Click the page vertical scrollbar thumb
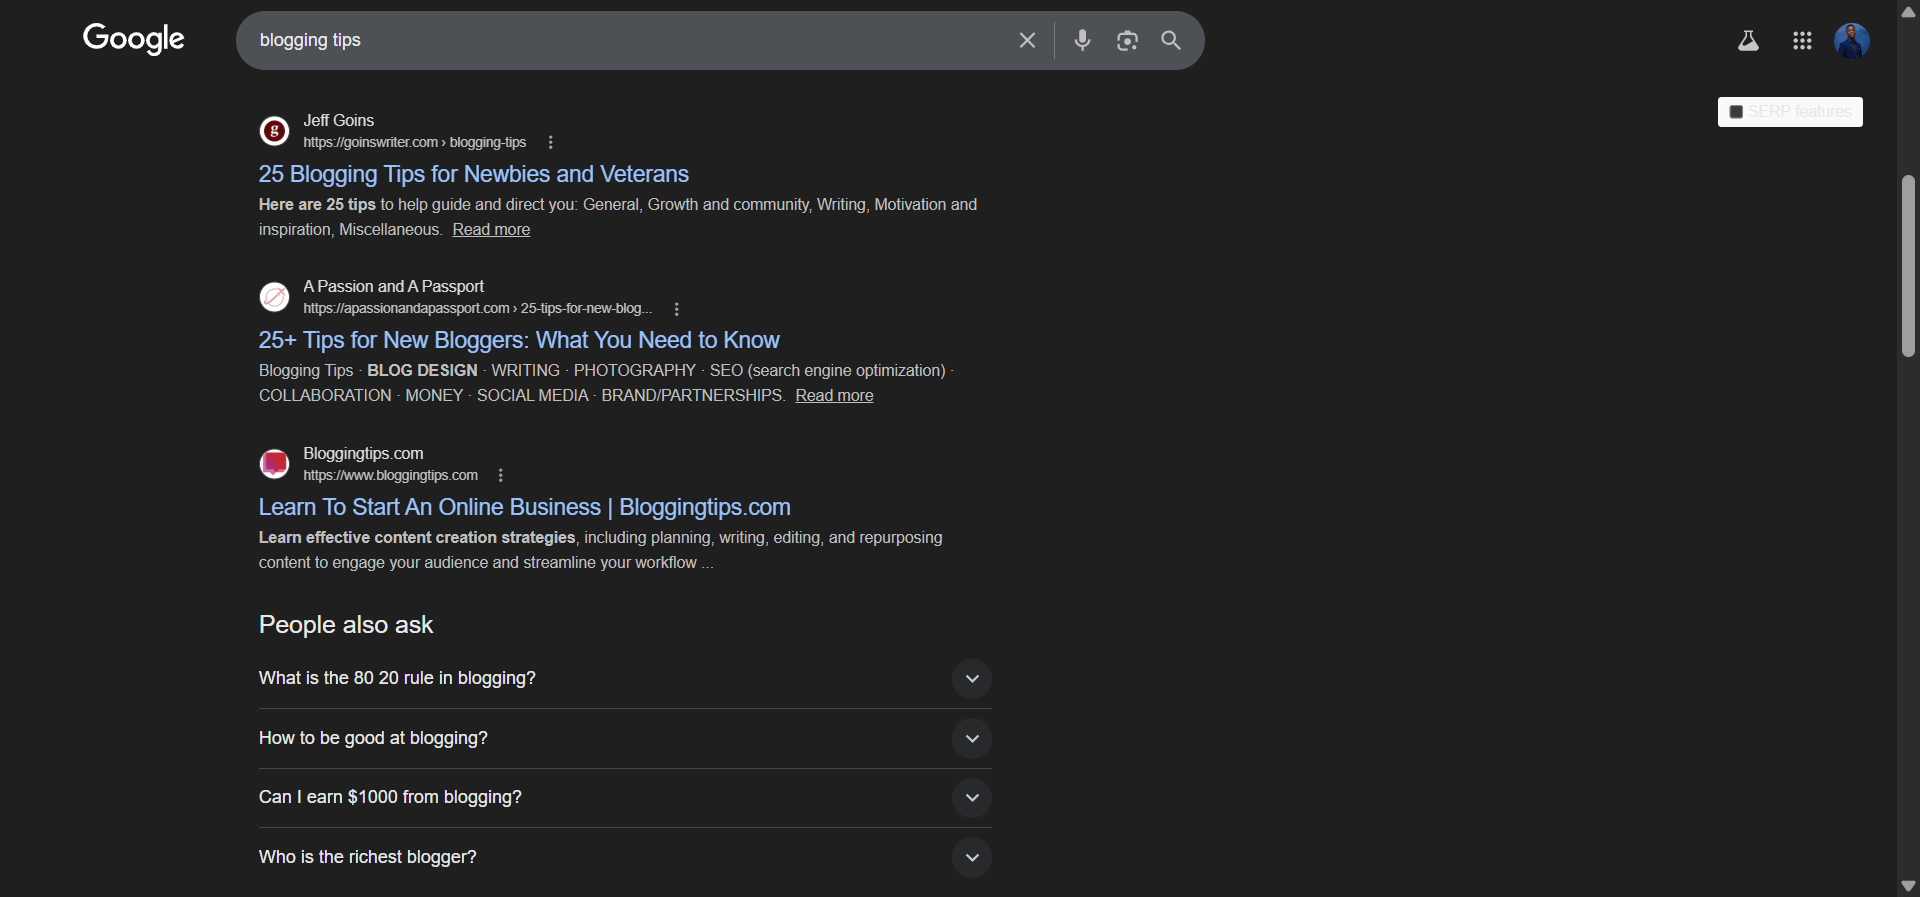This screenshot has height=897, width=1920. [1908, 266]
